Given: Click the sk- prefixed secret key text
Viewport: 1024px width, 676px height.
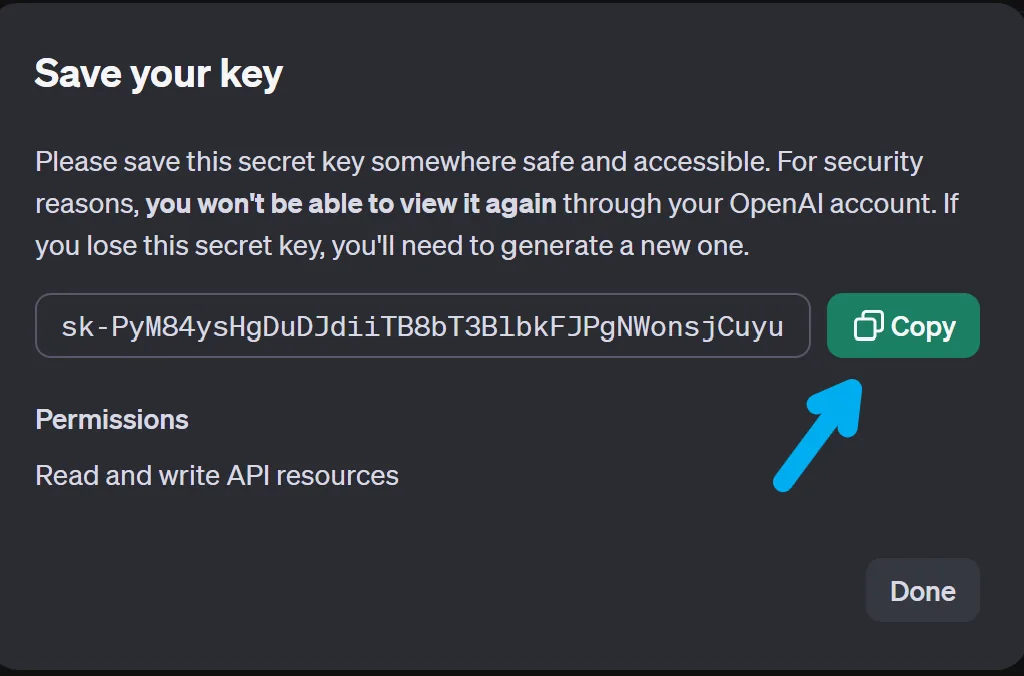Looking at the screenshot, I should tap(420, 325).
